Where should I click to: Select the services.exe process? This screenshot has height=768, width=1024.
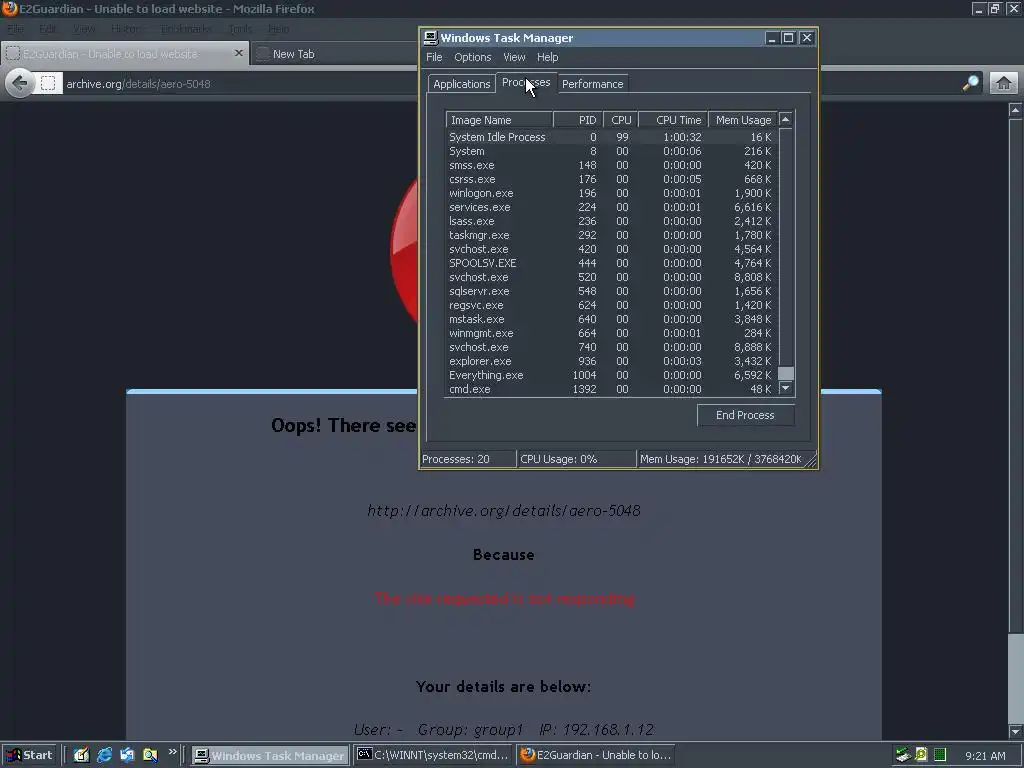[611, 207]
